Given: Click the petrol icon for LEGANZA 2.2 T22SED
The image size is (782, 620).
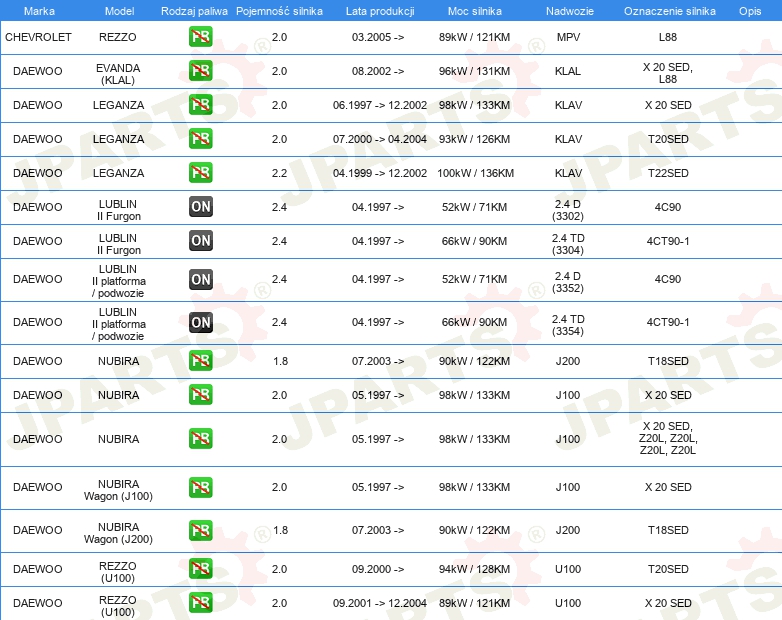Looking at the screenshot, I should point(200,172).
